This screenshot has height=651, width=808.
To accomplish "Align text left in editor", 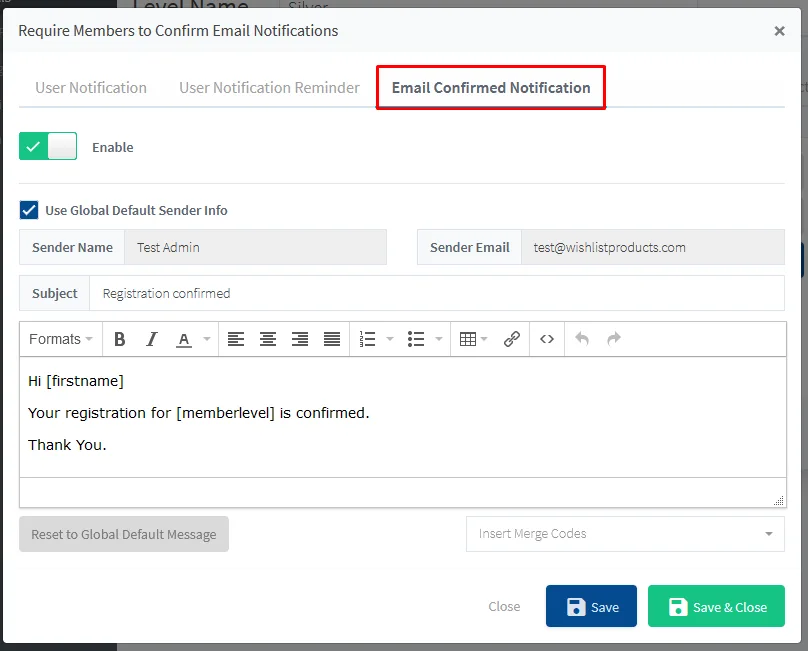I will click(x=236, y=339).
